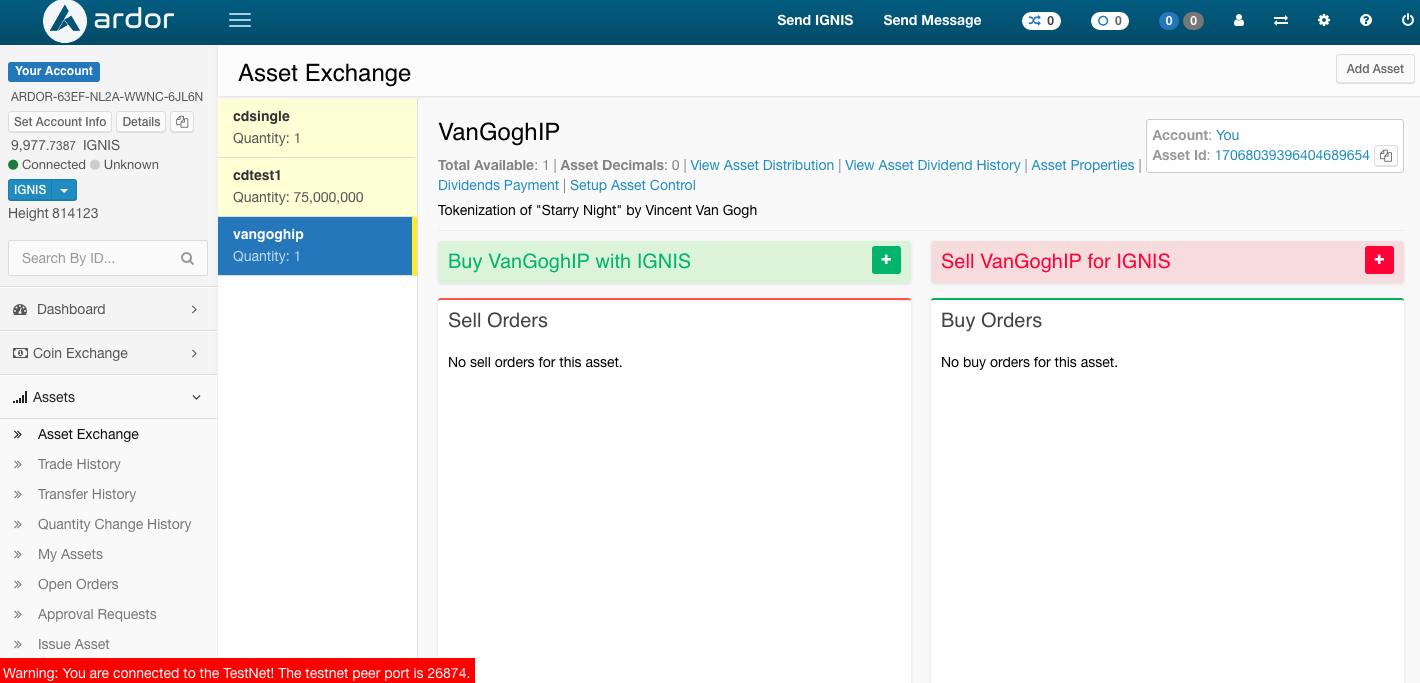Open View Asset Distribution link
Viewport: 1420px width, 683px height.
762,165
